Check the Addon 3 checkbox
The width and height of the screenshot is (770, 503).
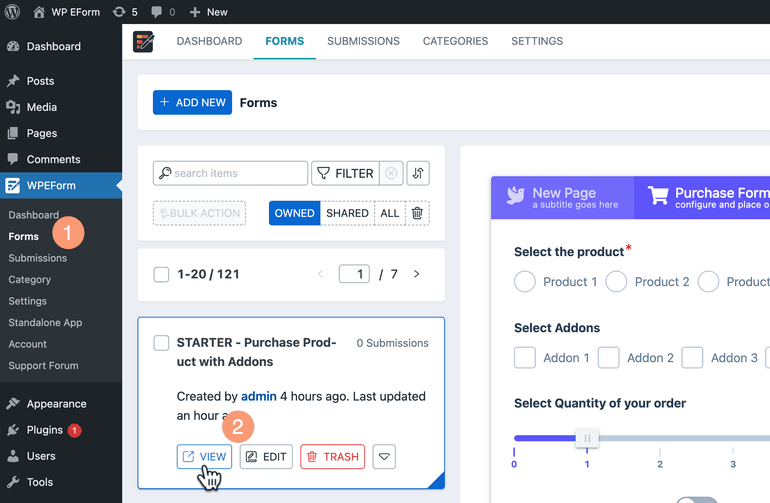pos(692,358)
